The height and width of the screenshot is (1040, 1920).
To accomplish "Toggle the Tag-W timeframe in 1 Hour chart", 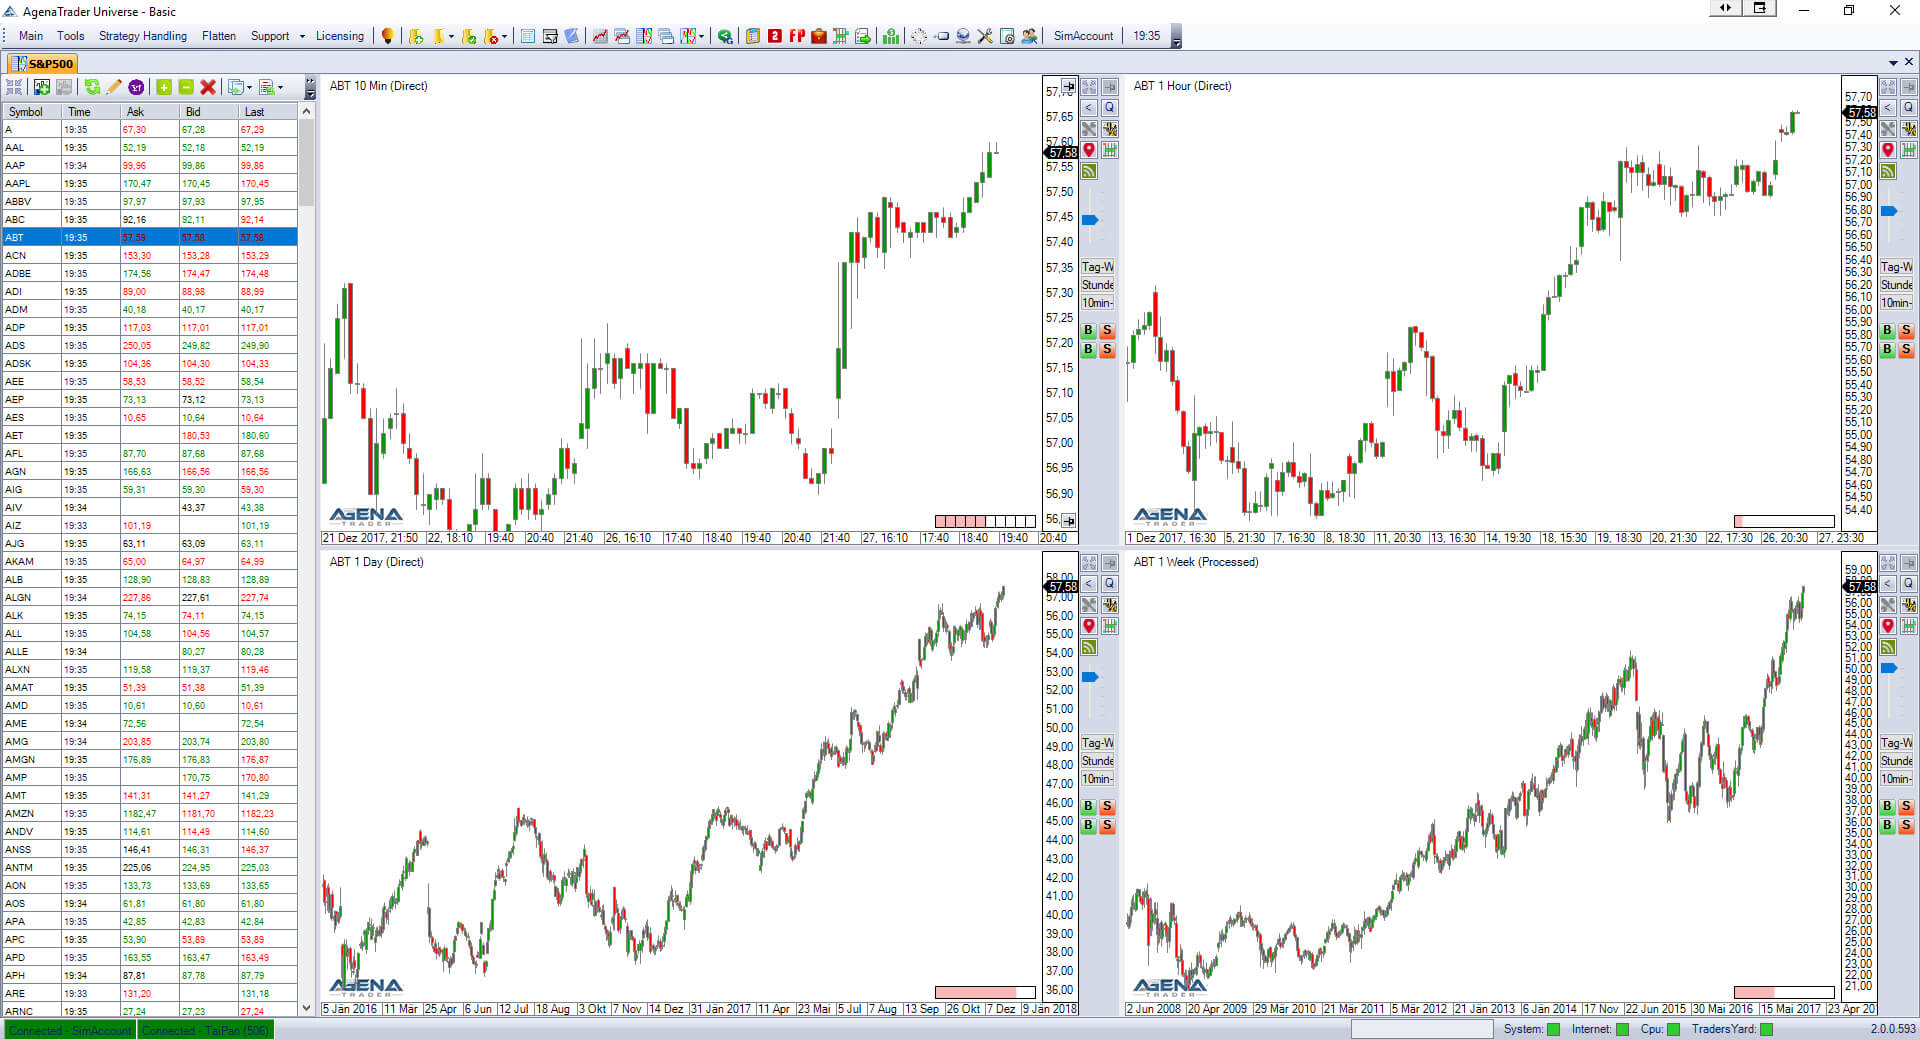I will [x=1896, y=267].
